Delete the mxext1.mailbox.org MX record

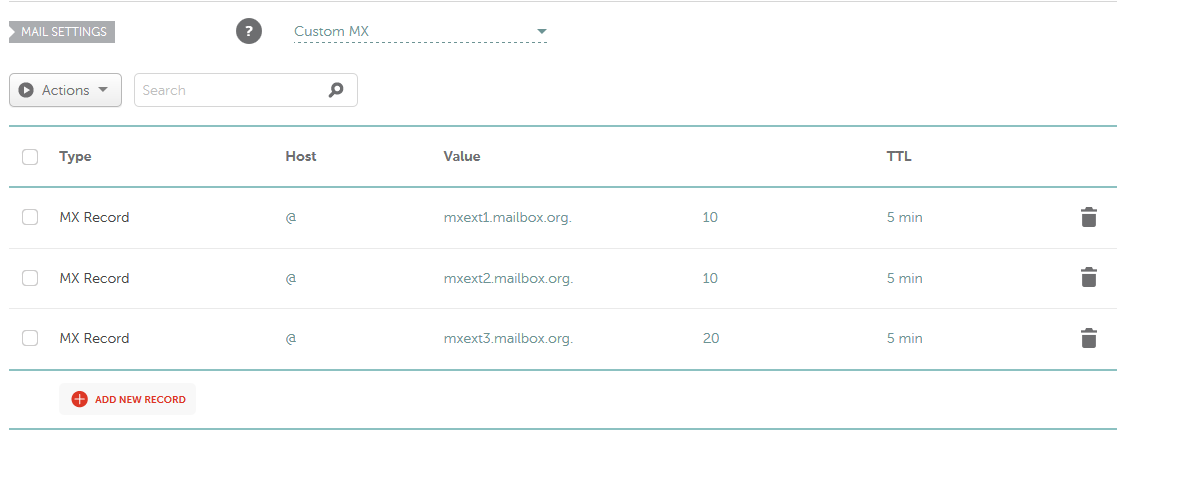coord(1089,217)
